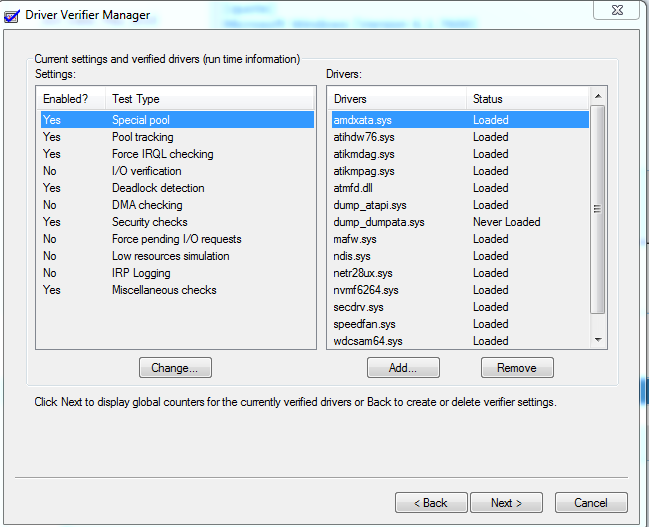Select the secdrv.sys driver

pyautogui.click(x=460, y=307)
